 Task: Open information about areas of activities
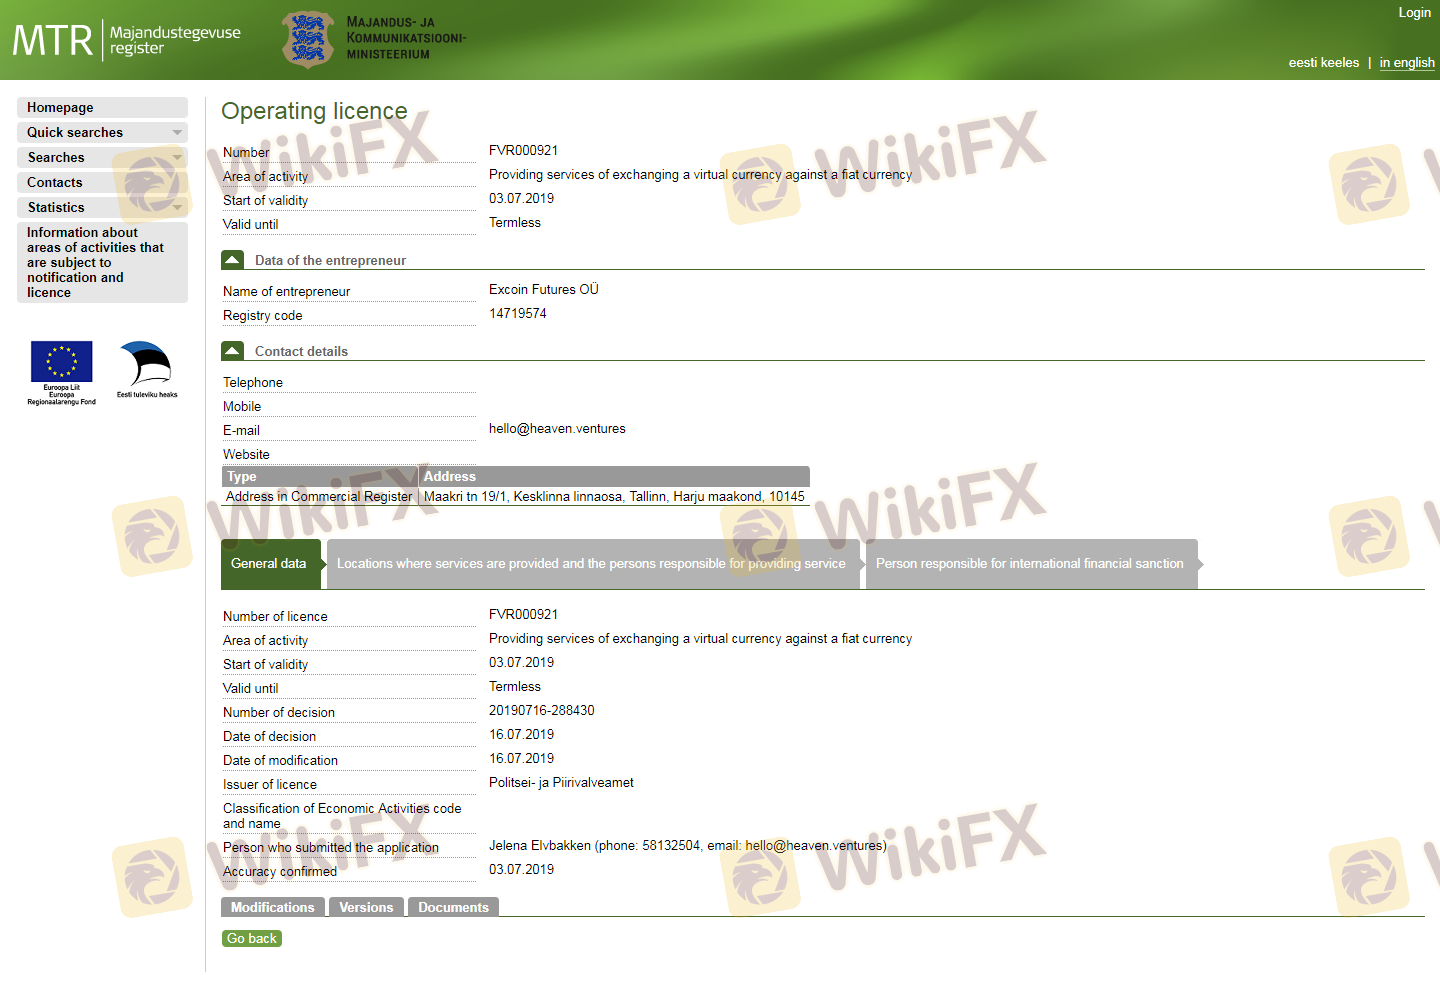point(95,262)
